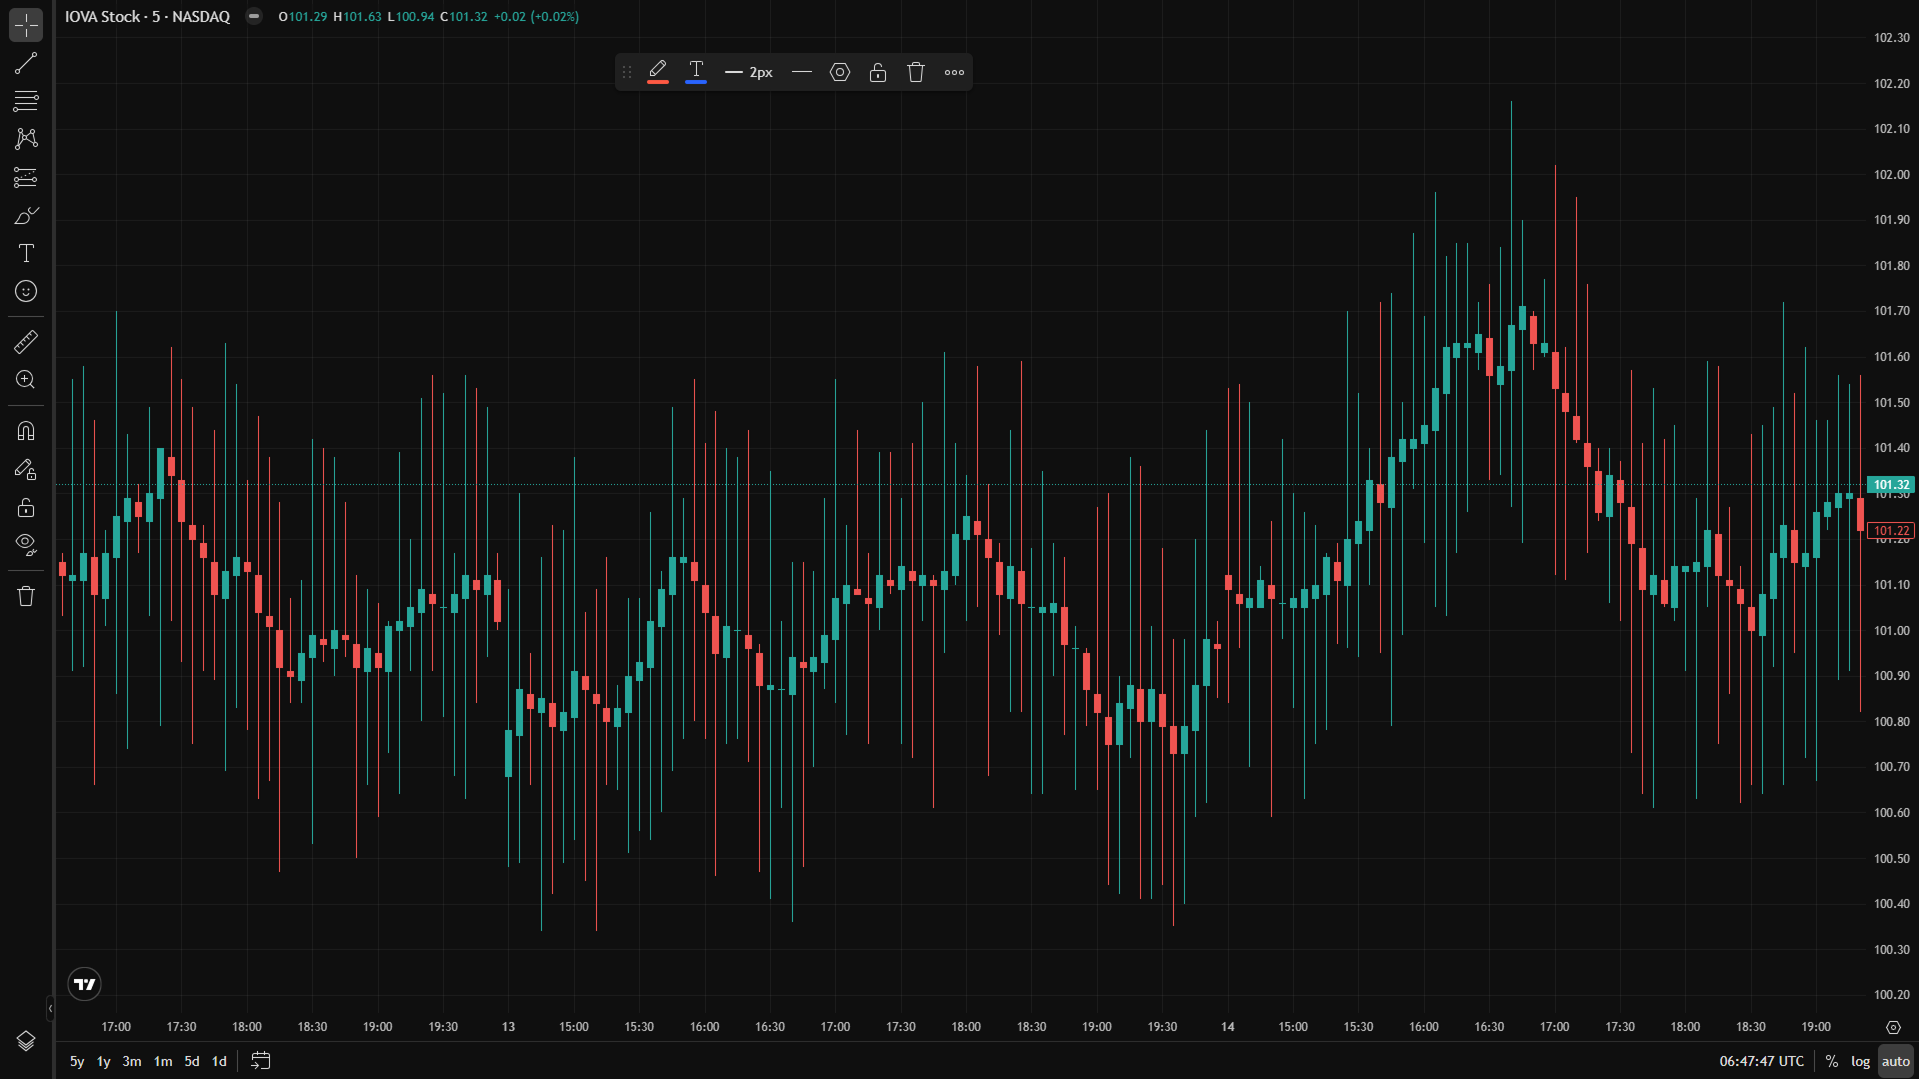Toggle stay in drawing mode
The image size is (1919, 1079).
25,468
